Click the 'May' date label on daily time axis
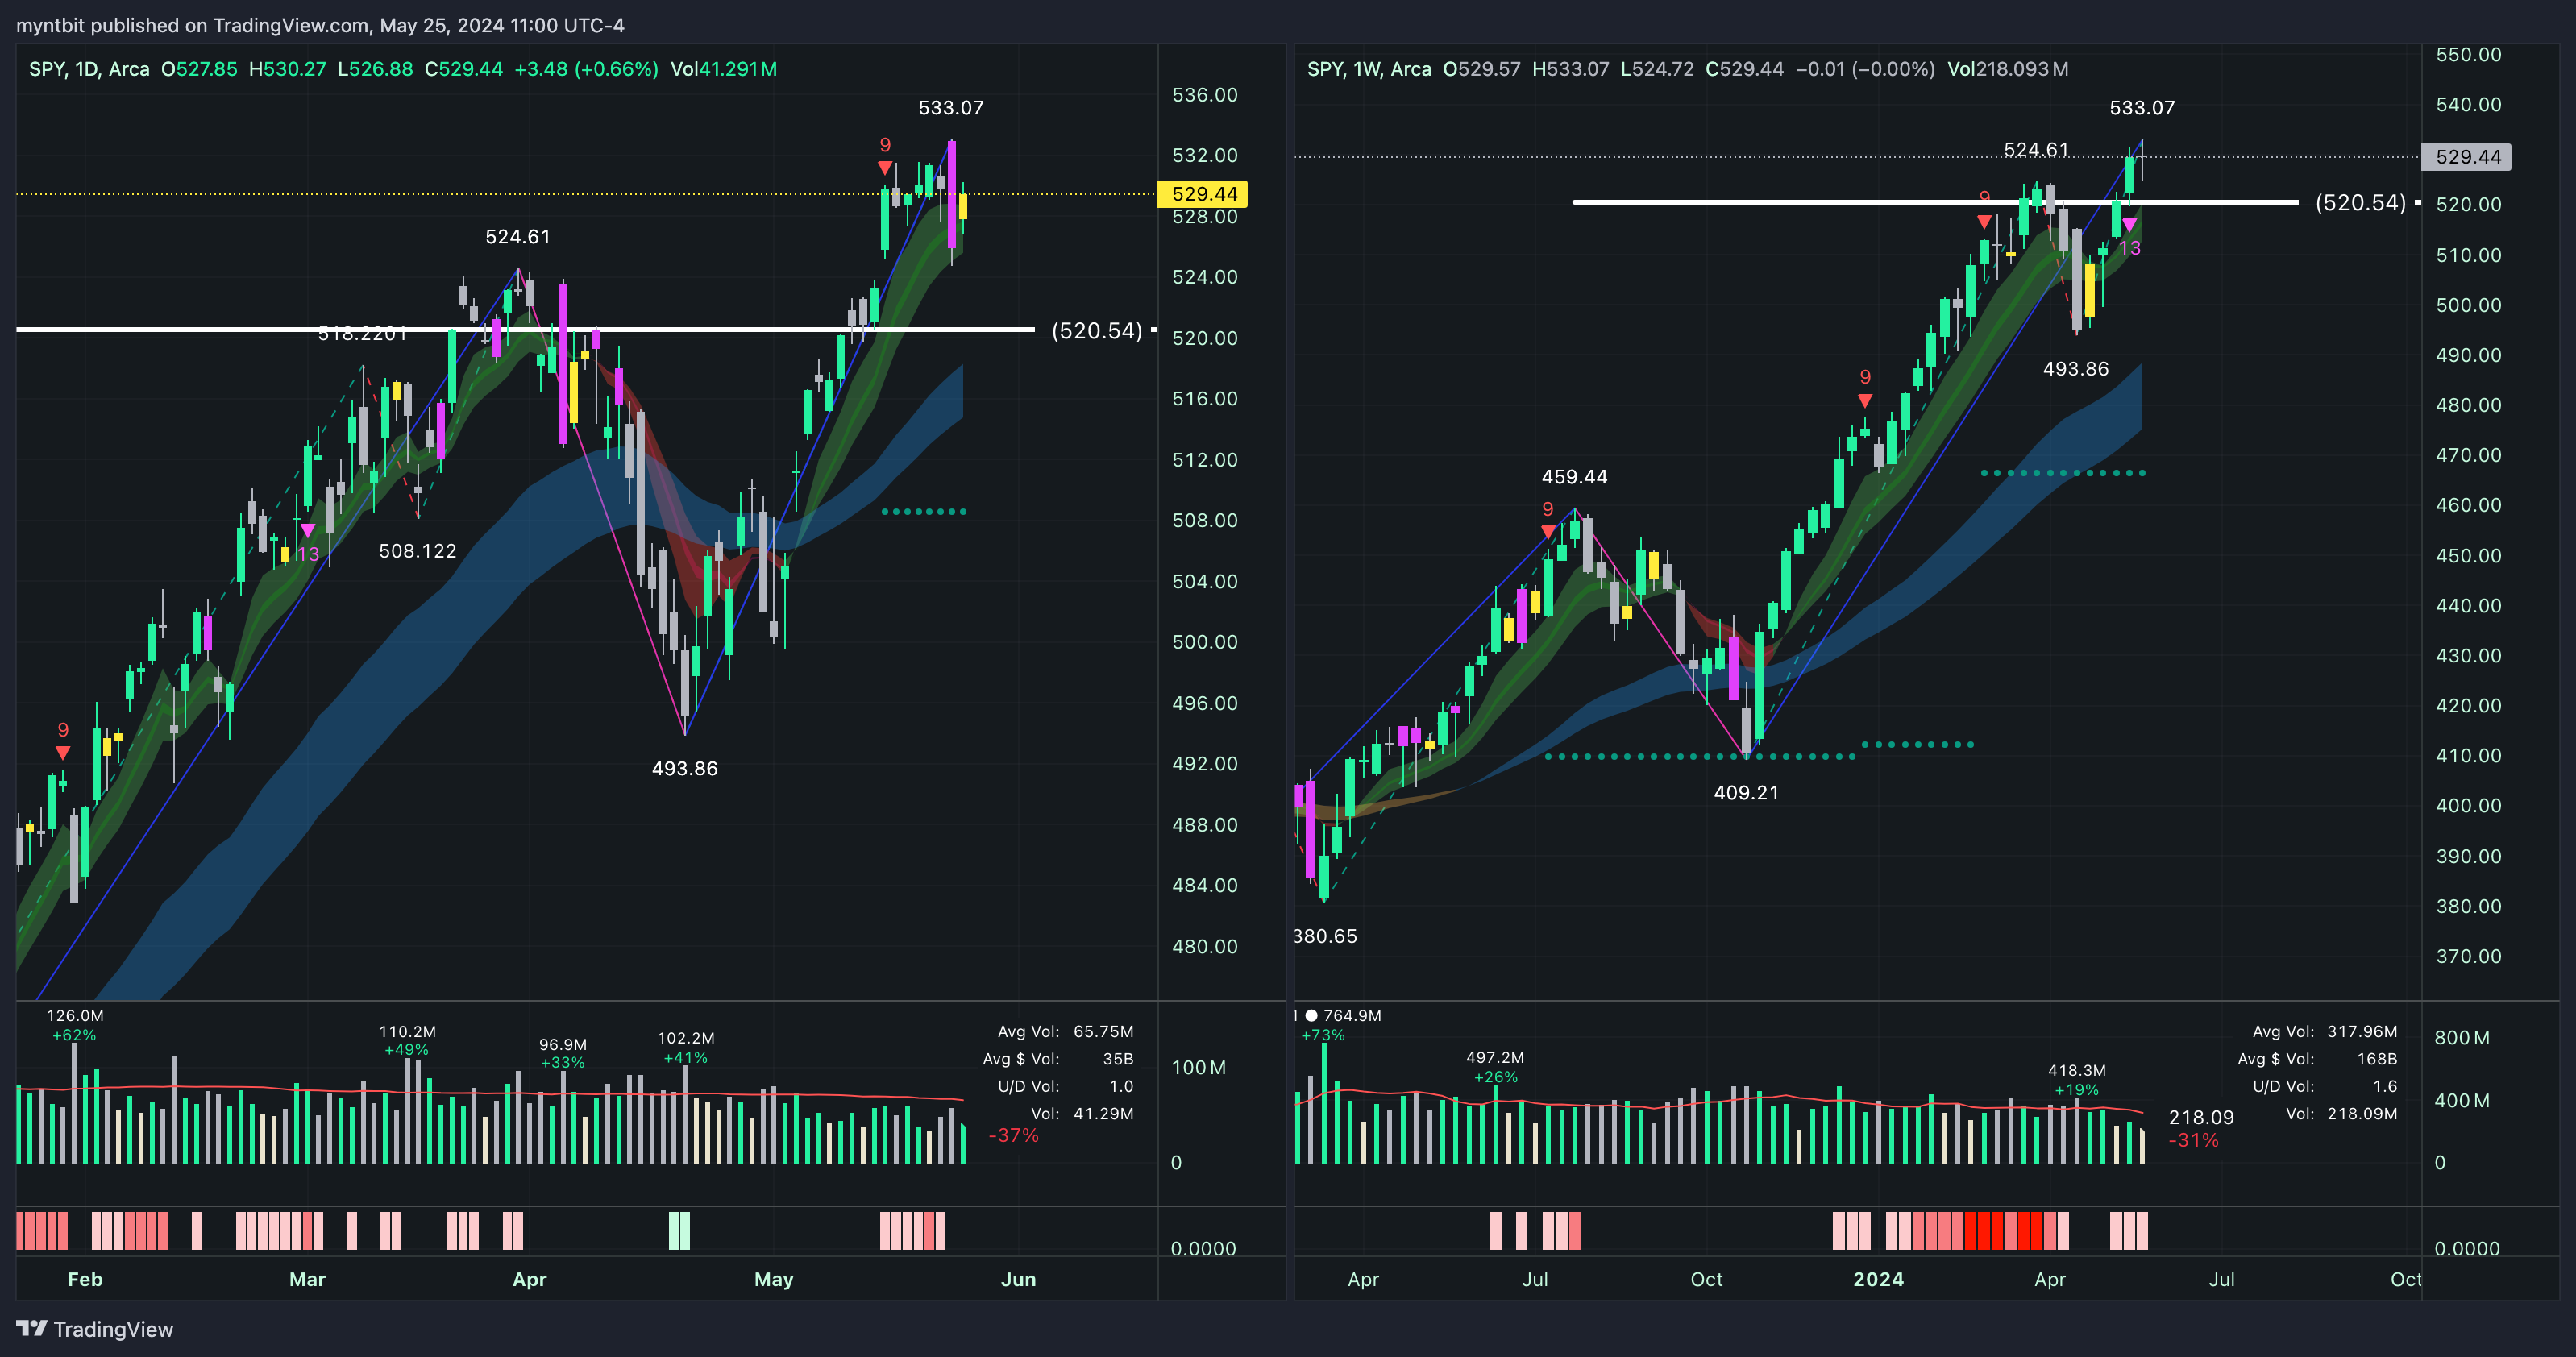Image resolution: width=2576 pixels, height=1357 pixels. pyautogui.click(x=774, y=1280)
